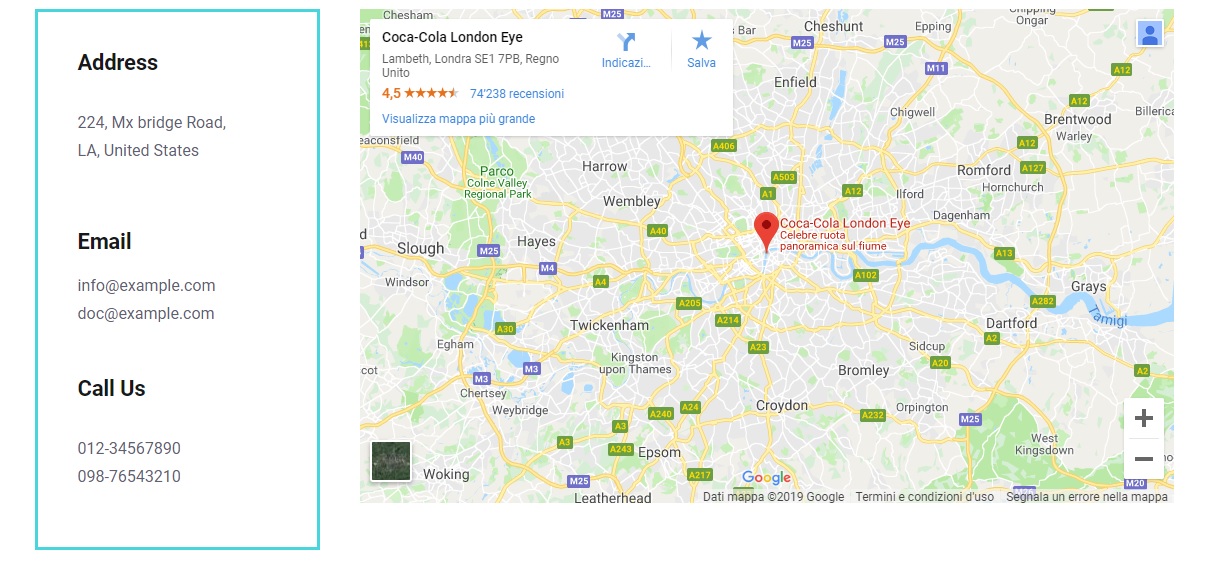Click the Coca-Cola London Eye card title
1221x572 pixels.
(452, 37)
